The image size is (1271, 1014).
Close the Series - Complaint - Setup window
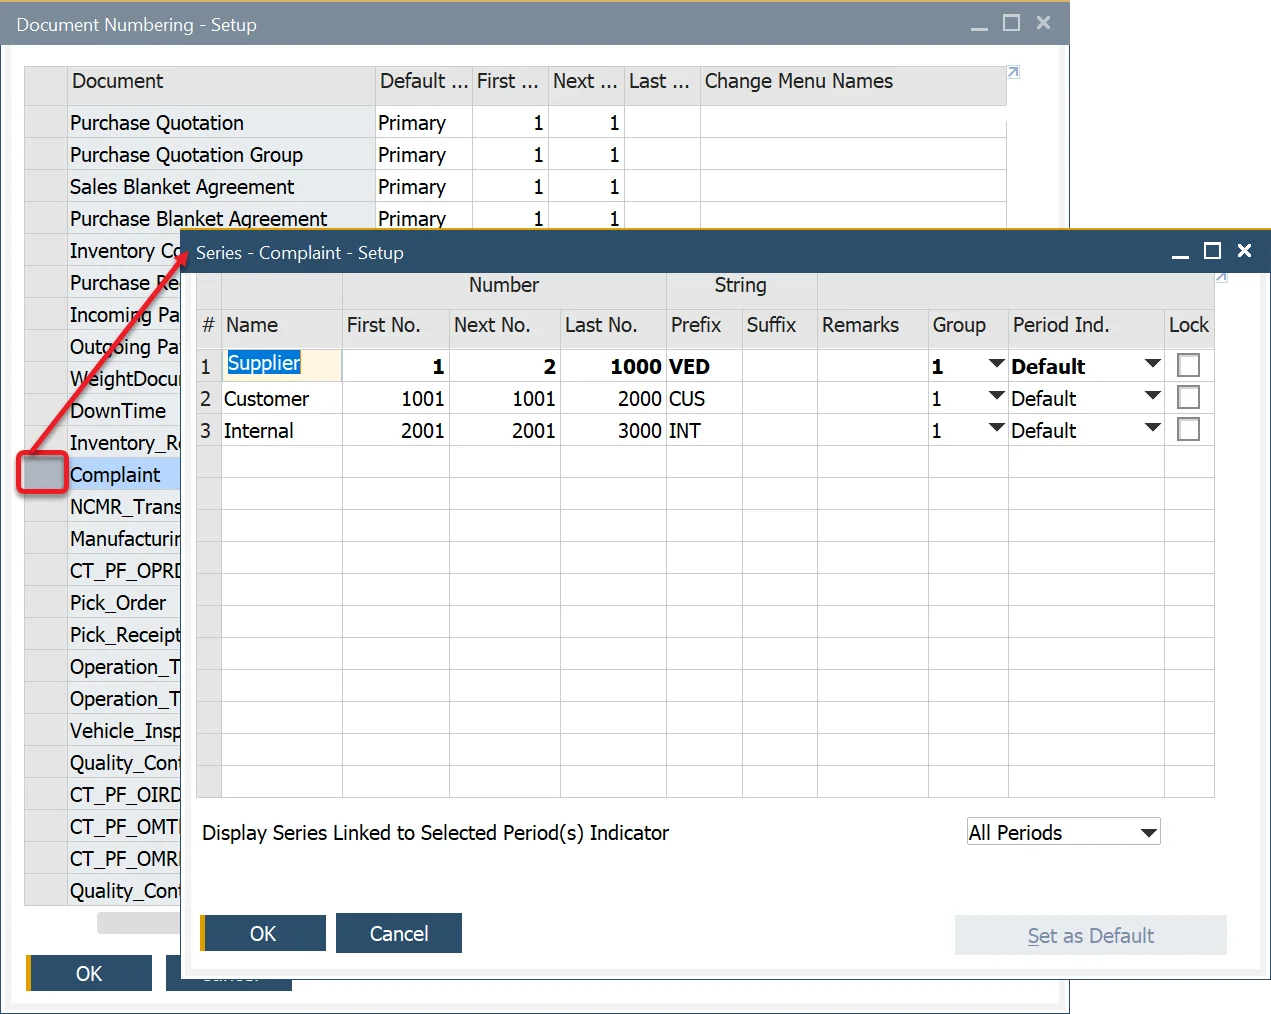[1244, 251]
